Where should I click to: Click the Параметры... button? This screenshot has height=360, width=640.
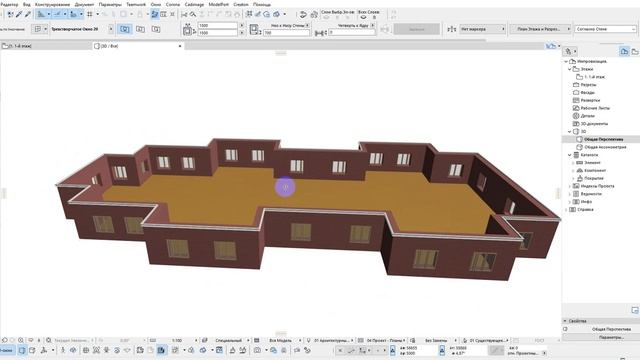pyautogui.click(x=611, y=338)
